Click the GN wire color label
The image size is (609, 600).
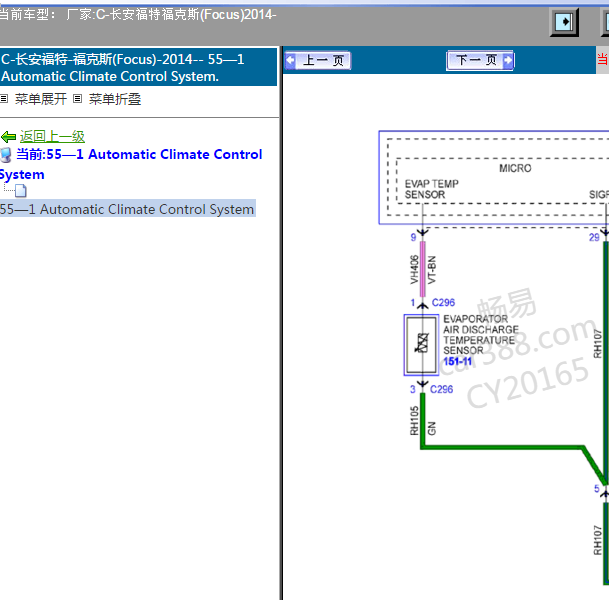pyautogui.click(x=432, y=428)
